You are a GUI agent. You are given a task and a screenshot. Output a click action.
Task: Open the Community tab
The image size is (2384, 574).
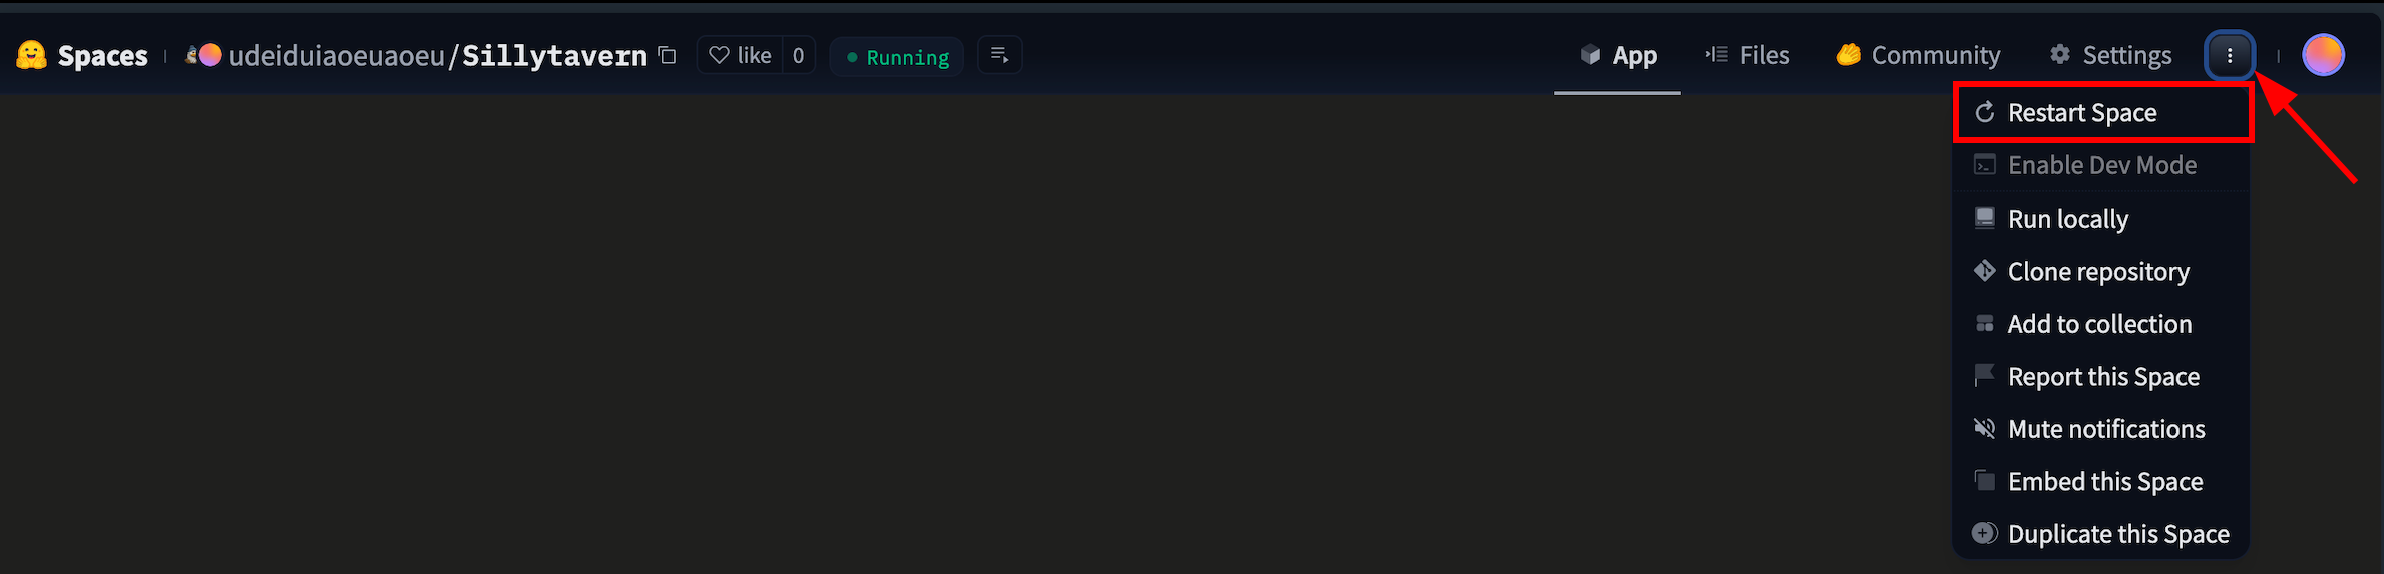(1918, 55)
